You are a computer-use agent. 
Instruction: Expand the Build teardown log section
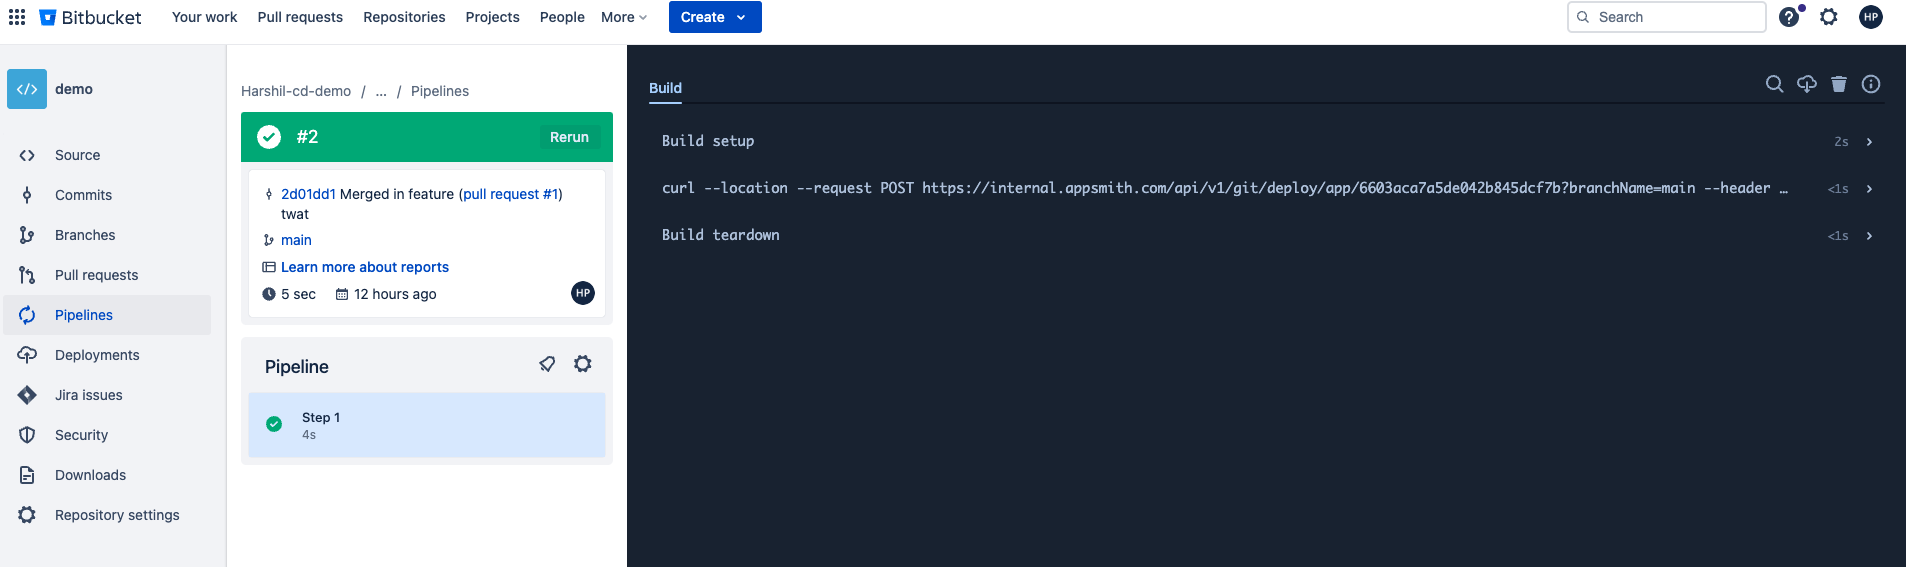click(1868, 236)
